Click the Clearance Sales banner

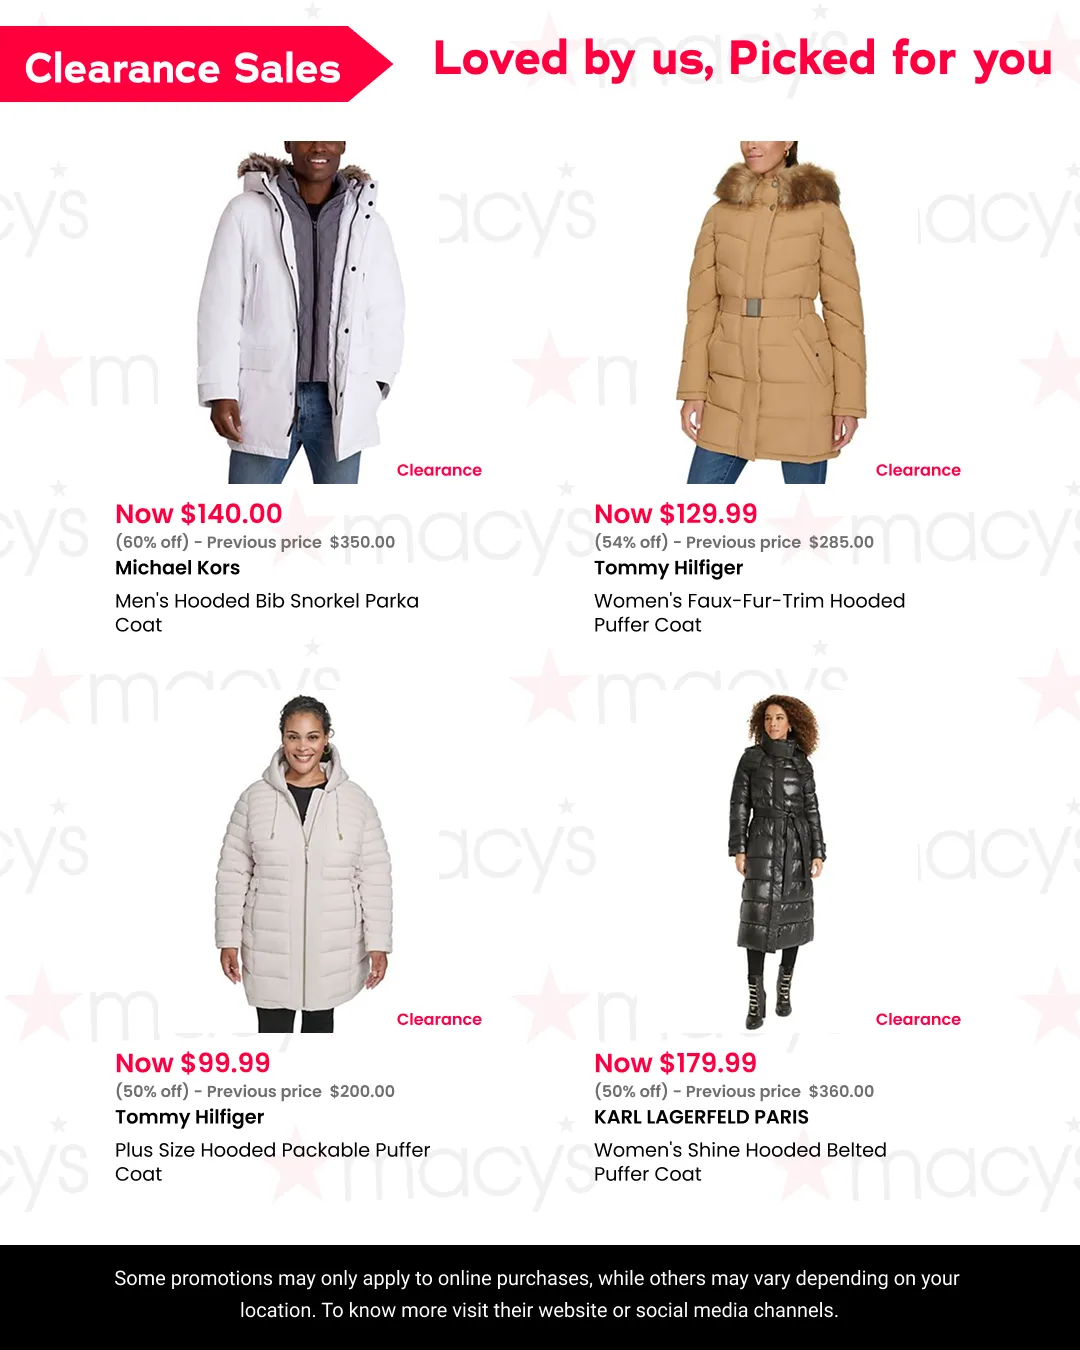pyautogui.click(x=195, y=65)
